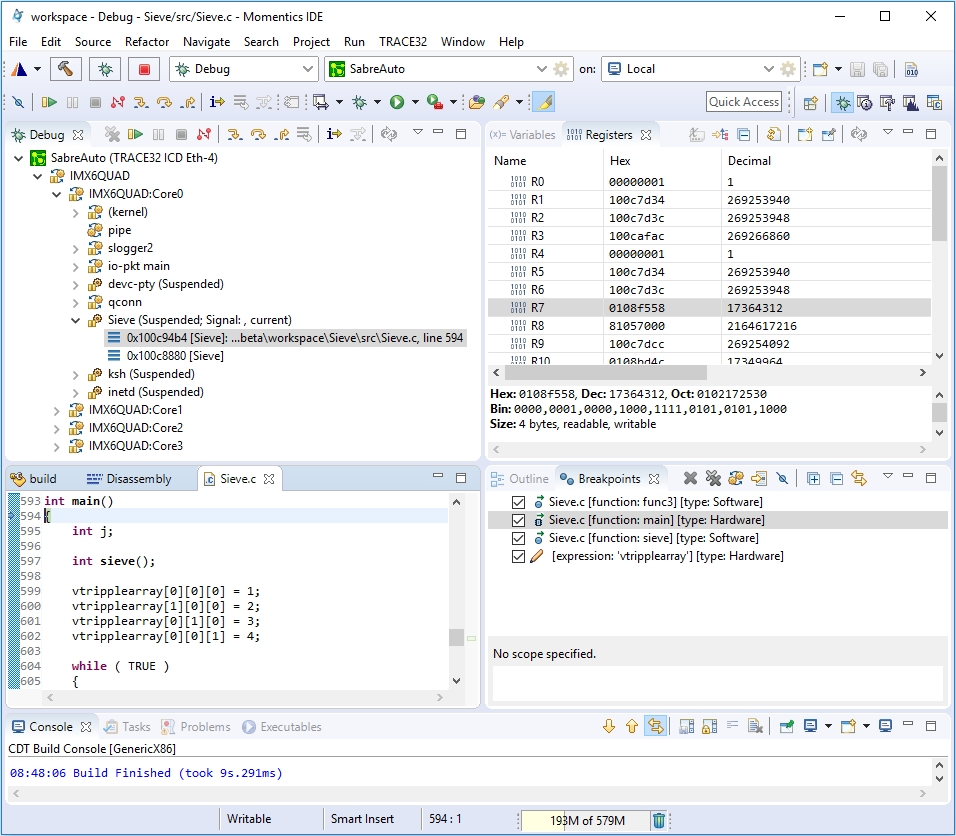Viewport: 956px width, 836px height.
Task: Uncheck the func3 function breakpoint
Action: click(518, 502)
